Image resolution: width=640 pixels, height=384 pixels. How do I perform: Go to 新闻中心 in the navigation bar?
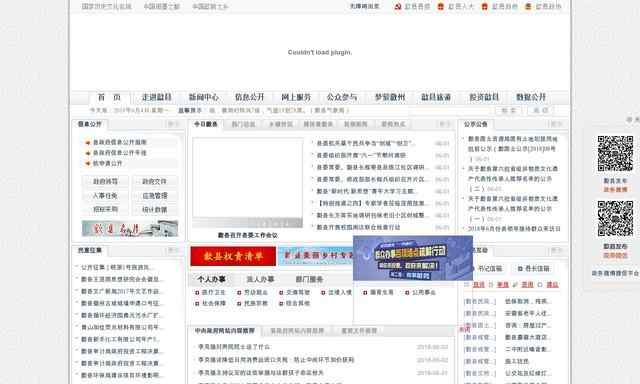(x=203, y=97)
